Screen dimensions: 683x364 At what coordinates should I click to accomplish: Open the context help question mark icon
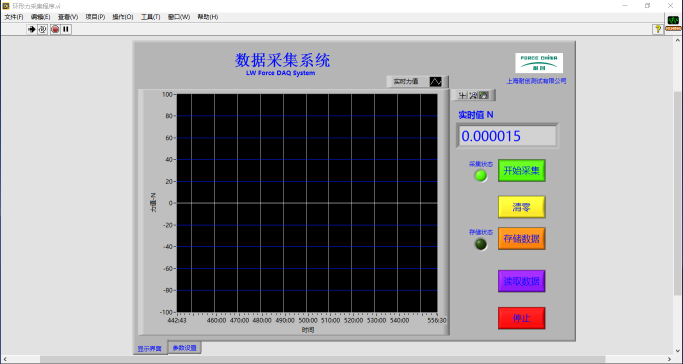658,29
